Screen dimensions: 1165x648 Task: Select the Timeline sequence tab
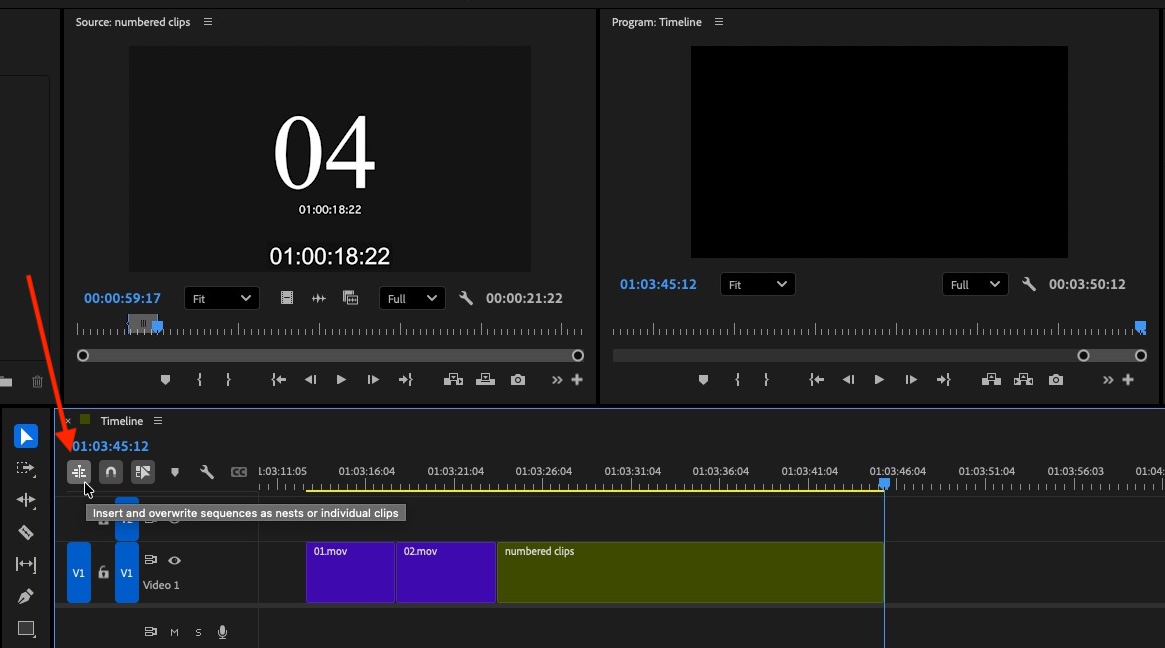[x=122, y=421]
